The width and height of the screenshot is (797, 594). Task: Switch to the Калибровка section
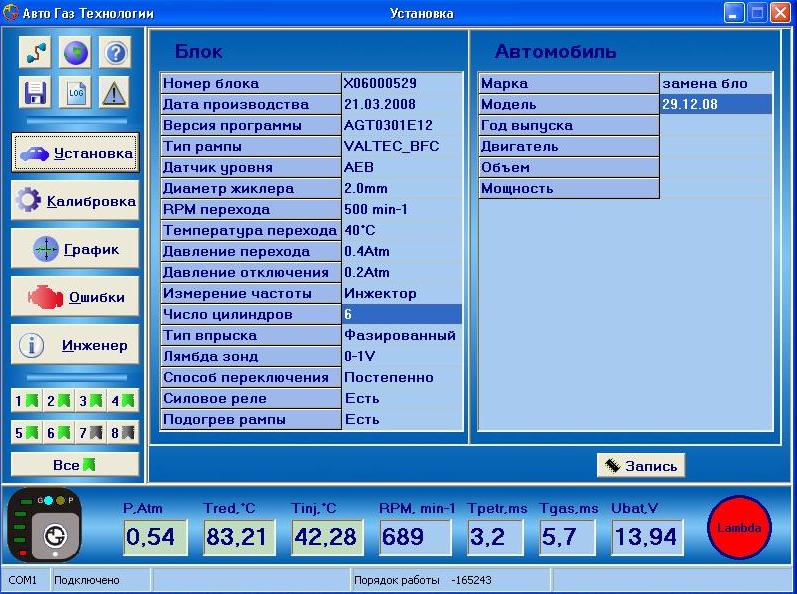tap(75, 201)
